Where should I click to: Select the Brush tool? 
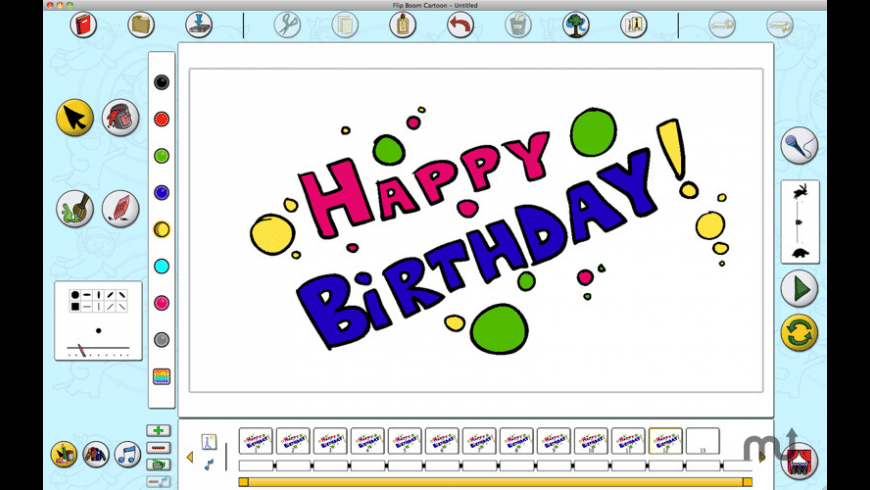pyautogui.click(x=75, y=209)
